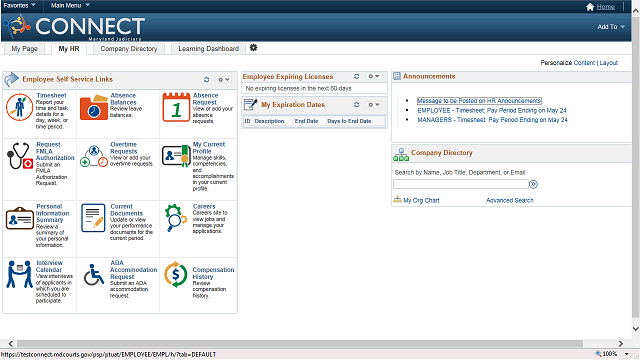Click the ADA Accommodation wheelchair icon
This screenshot has width=640, height=360.
94,275
